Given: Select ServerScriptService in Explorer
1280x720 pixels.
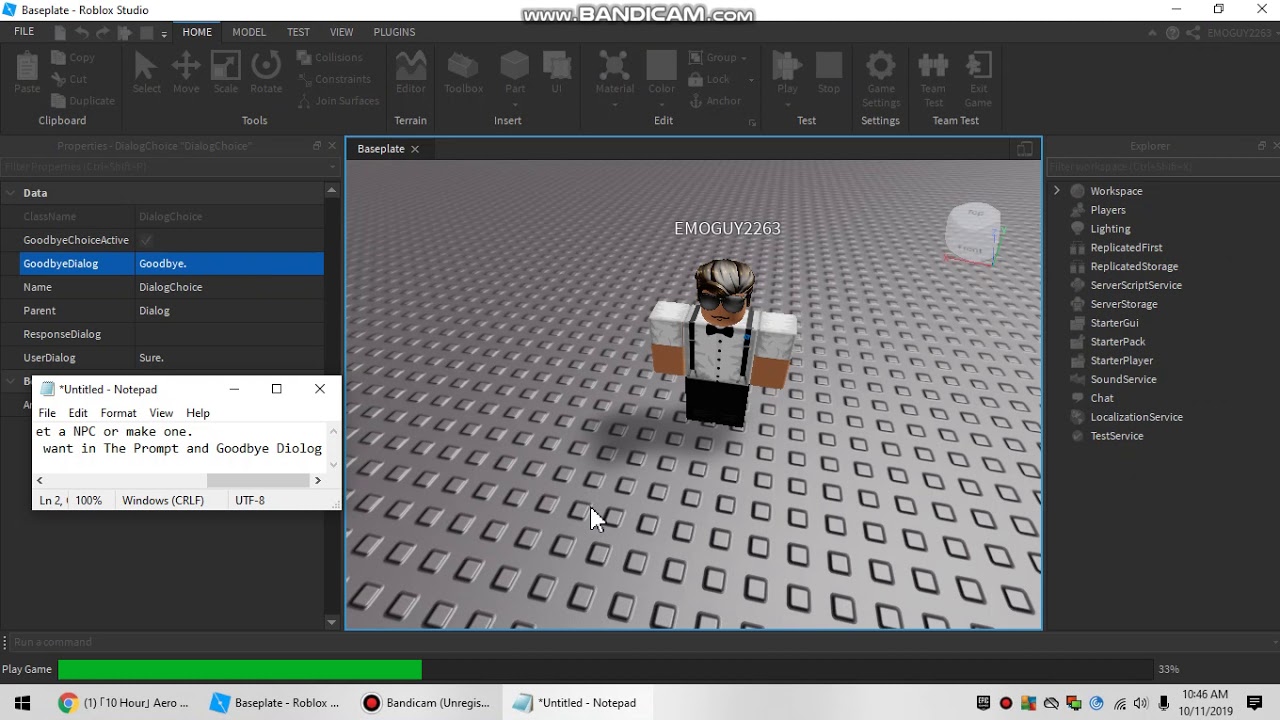Looking at the screenshot, I should pos(1136,285).
